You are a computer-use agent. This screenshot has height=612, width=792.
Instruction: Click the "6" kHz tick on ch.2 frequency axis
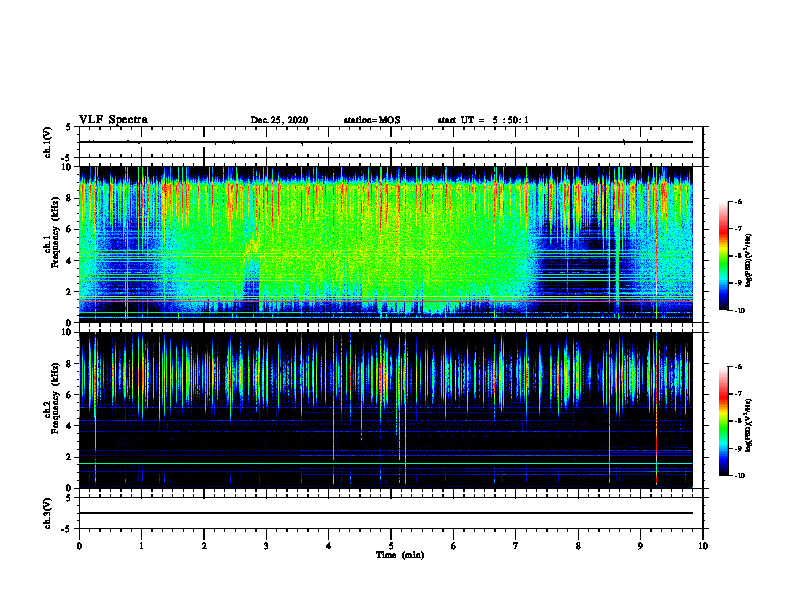point(70,395)
